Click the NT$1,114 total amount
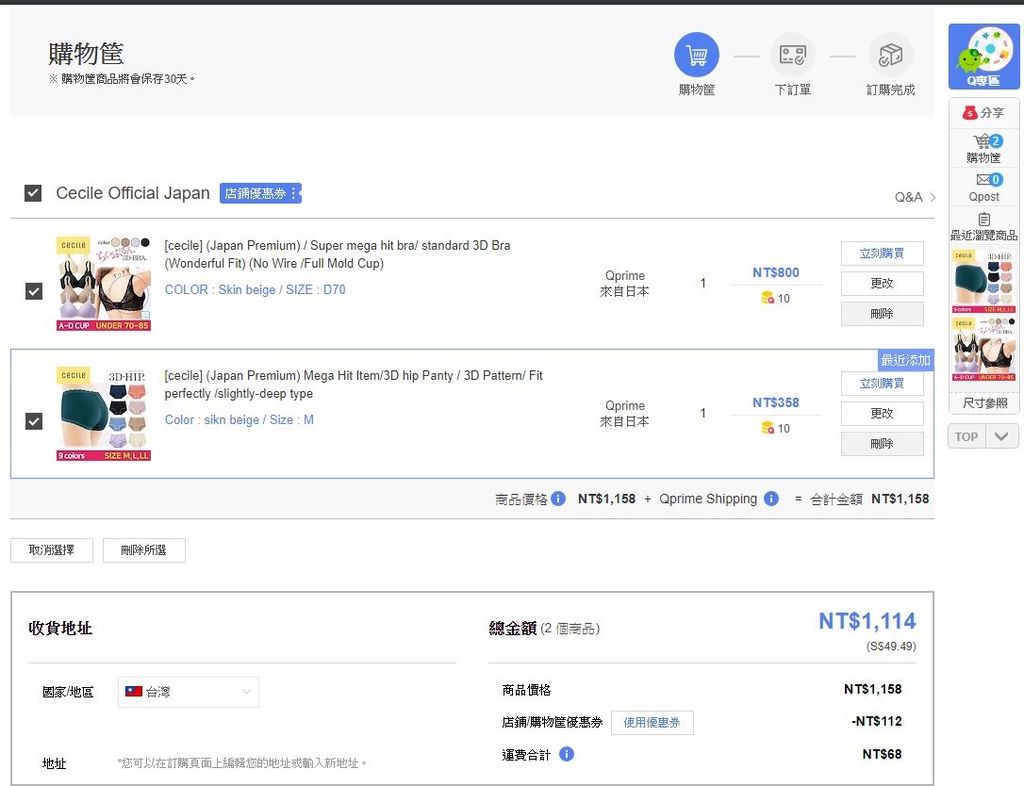 click(867, 621)
